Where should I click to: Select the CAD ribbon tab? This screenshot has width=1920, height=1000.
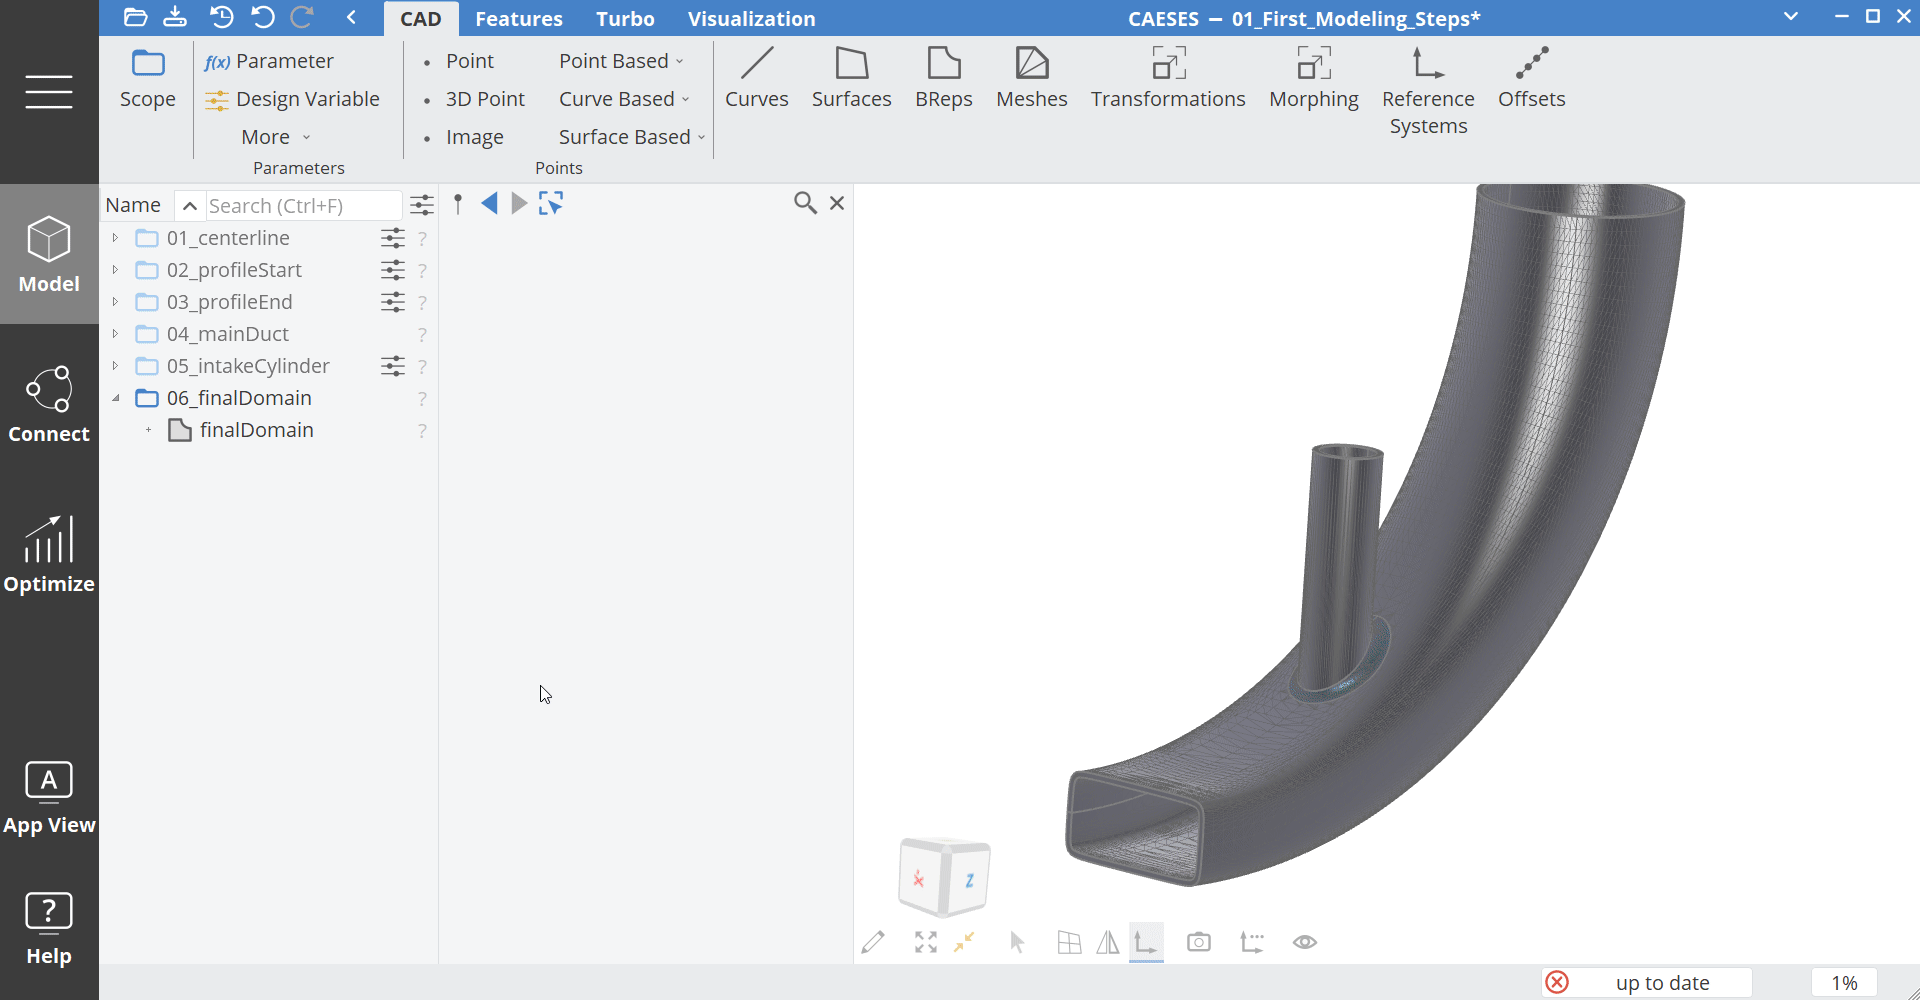tap(421, 19)
